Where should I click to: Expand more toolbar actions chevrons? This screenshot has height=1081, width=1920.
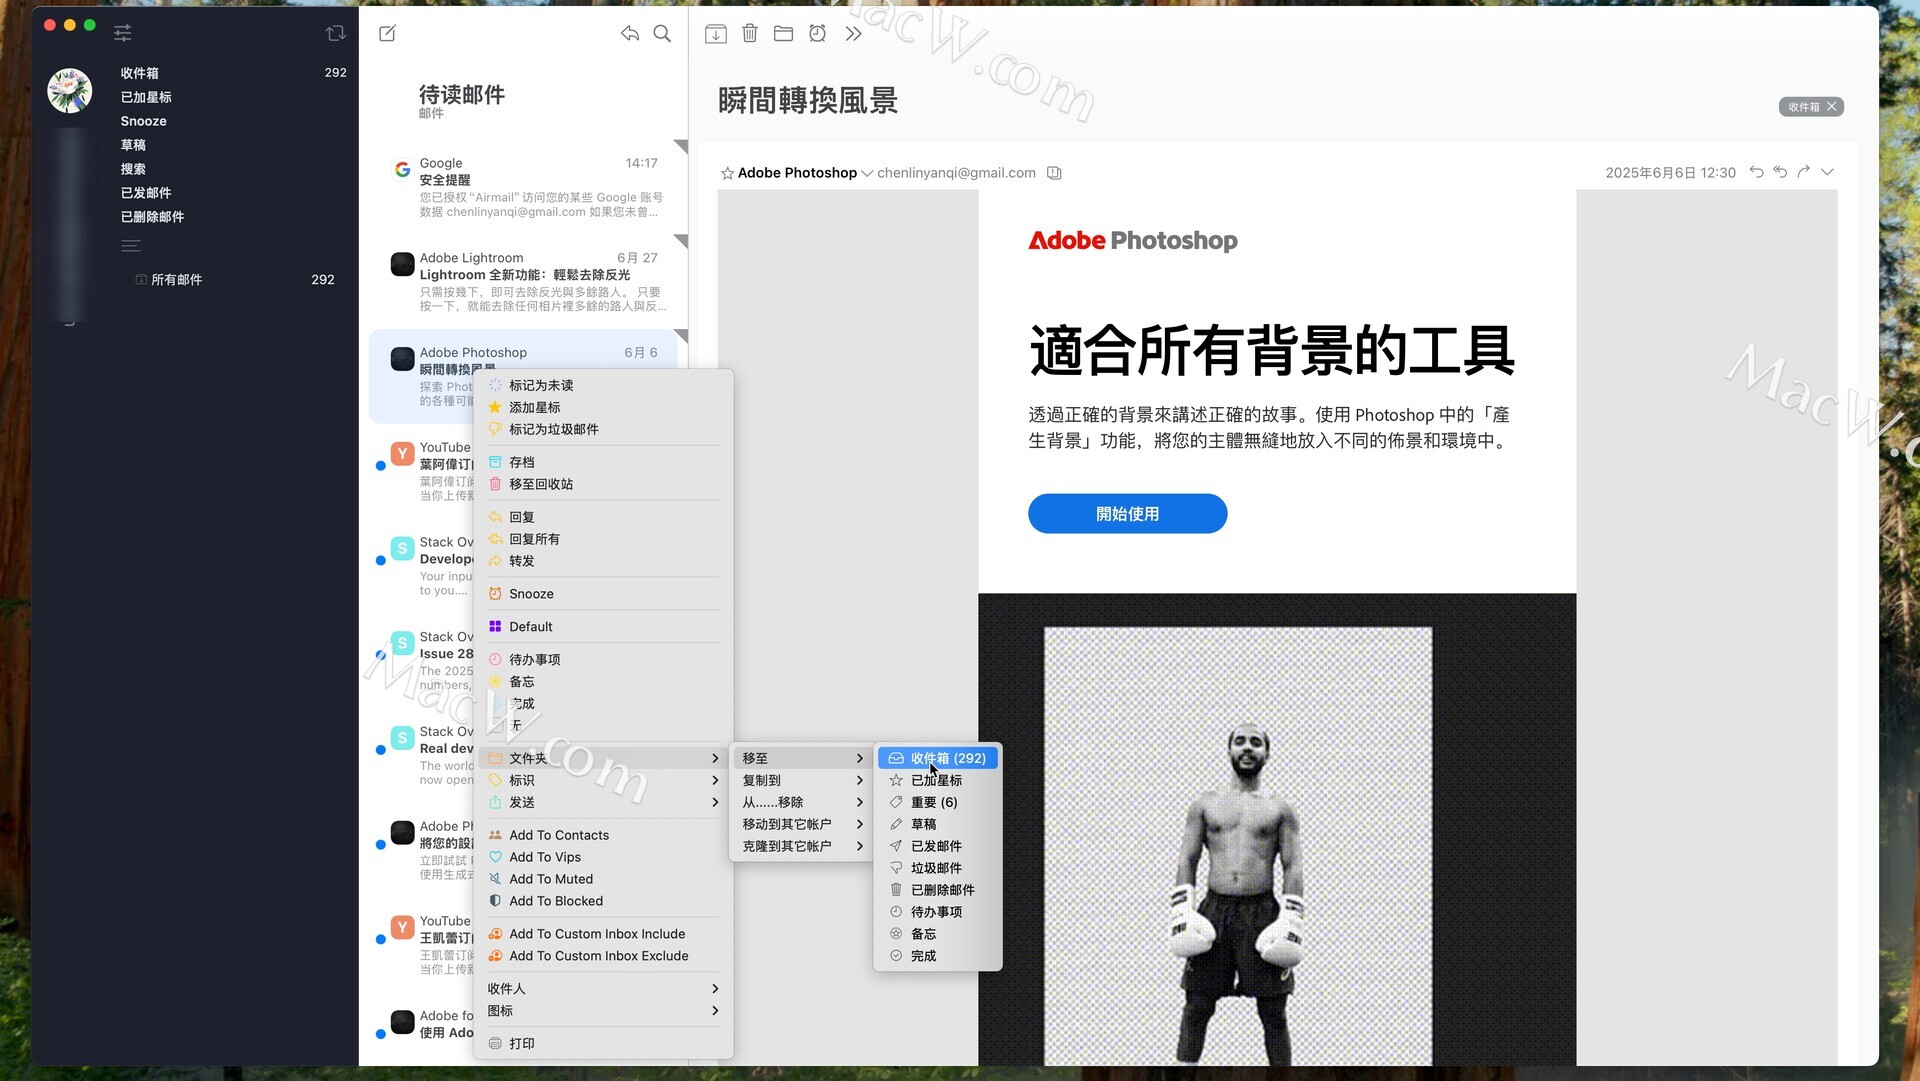[x=853, y=33]
